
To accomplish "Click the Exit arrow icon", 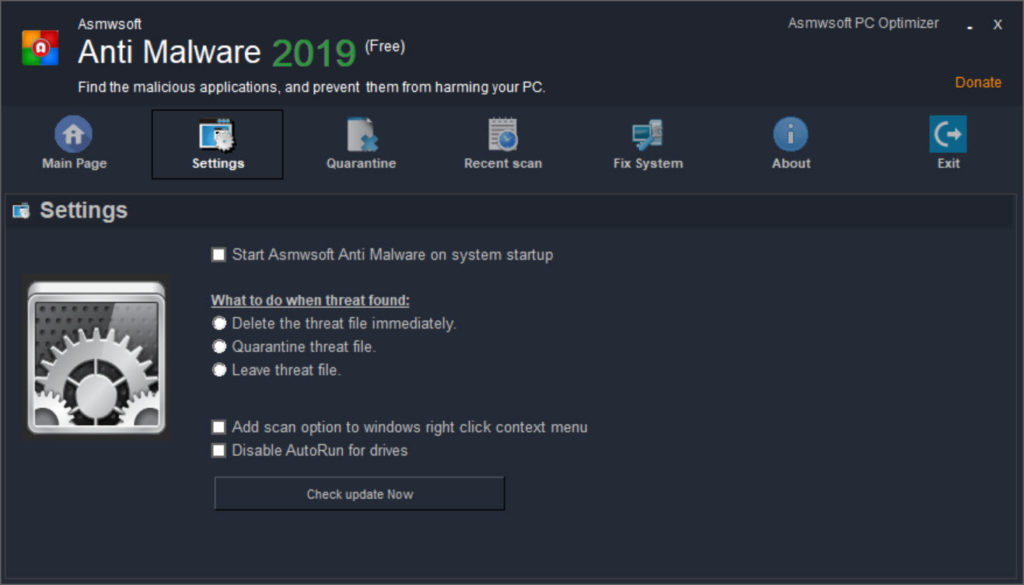I will point(948,134).
